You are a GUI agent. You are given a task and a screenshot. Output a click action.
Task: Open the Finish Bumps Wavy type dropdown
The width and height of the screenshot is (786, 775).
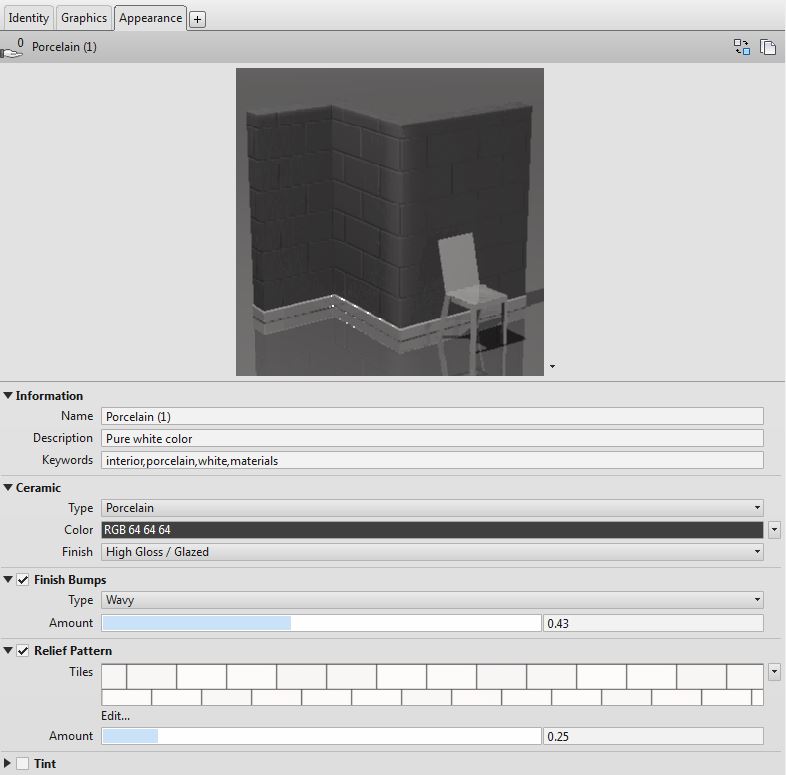coord(432,600)
